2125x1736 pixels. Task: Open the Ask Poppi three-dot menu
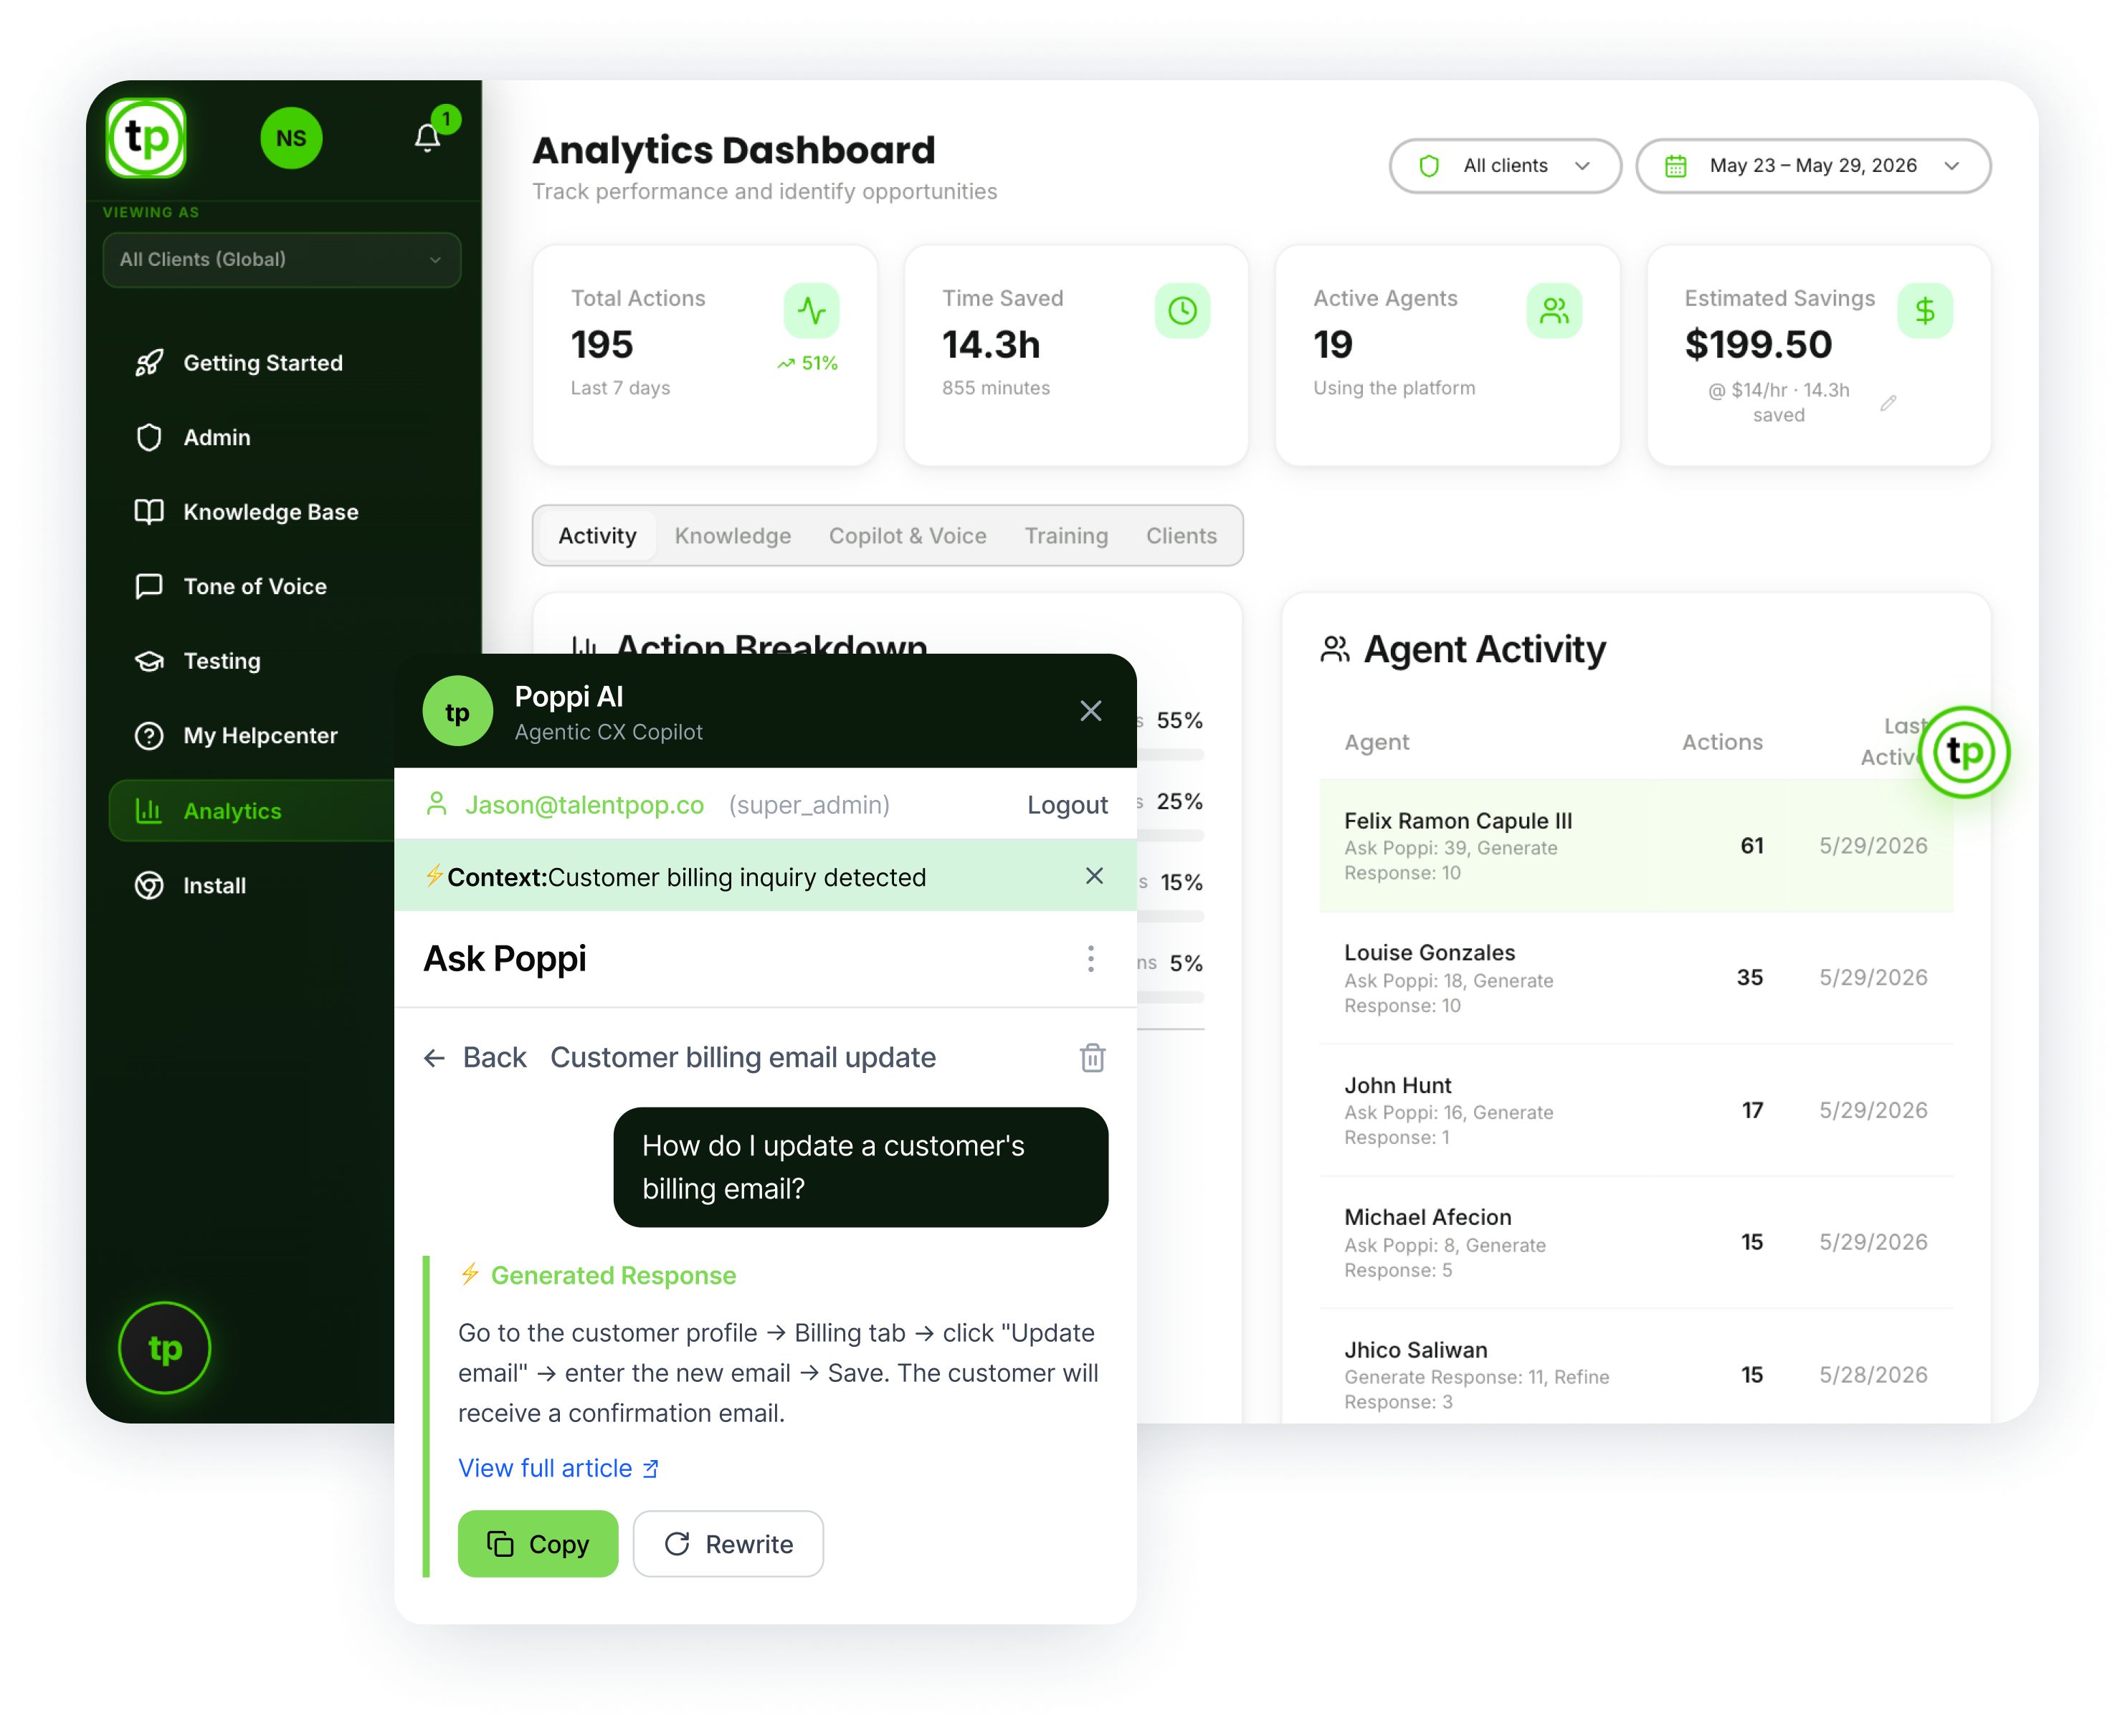(1090, 959)
